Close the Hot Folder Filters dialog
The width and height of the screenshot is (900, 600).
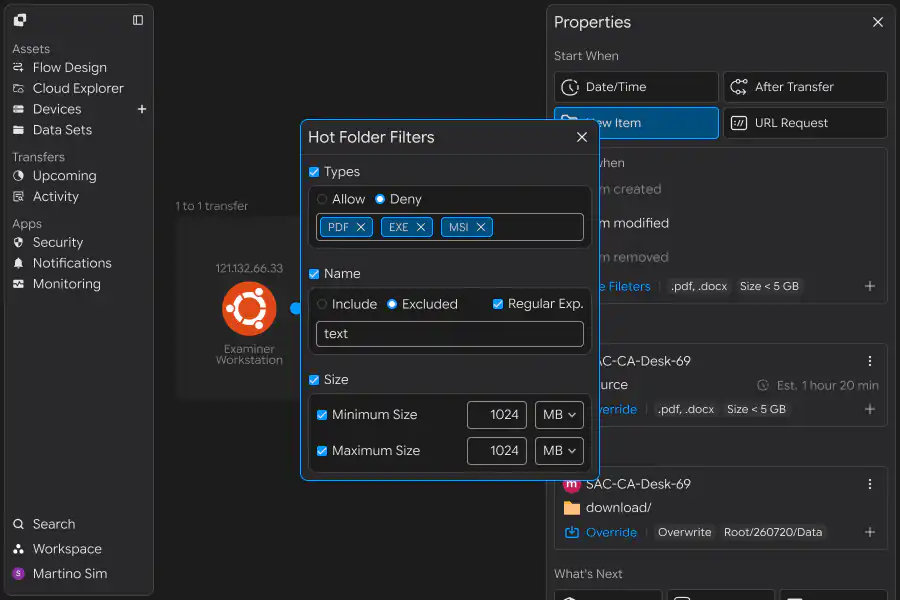581,137
